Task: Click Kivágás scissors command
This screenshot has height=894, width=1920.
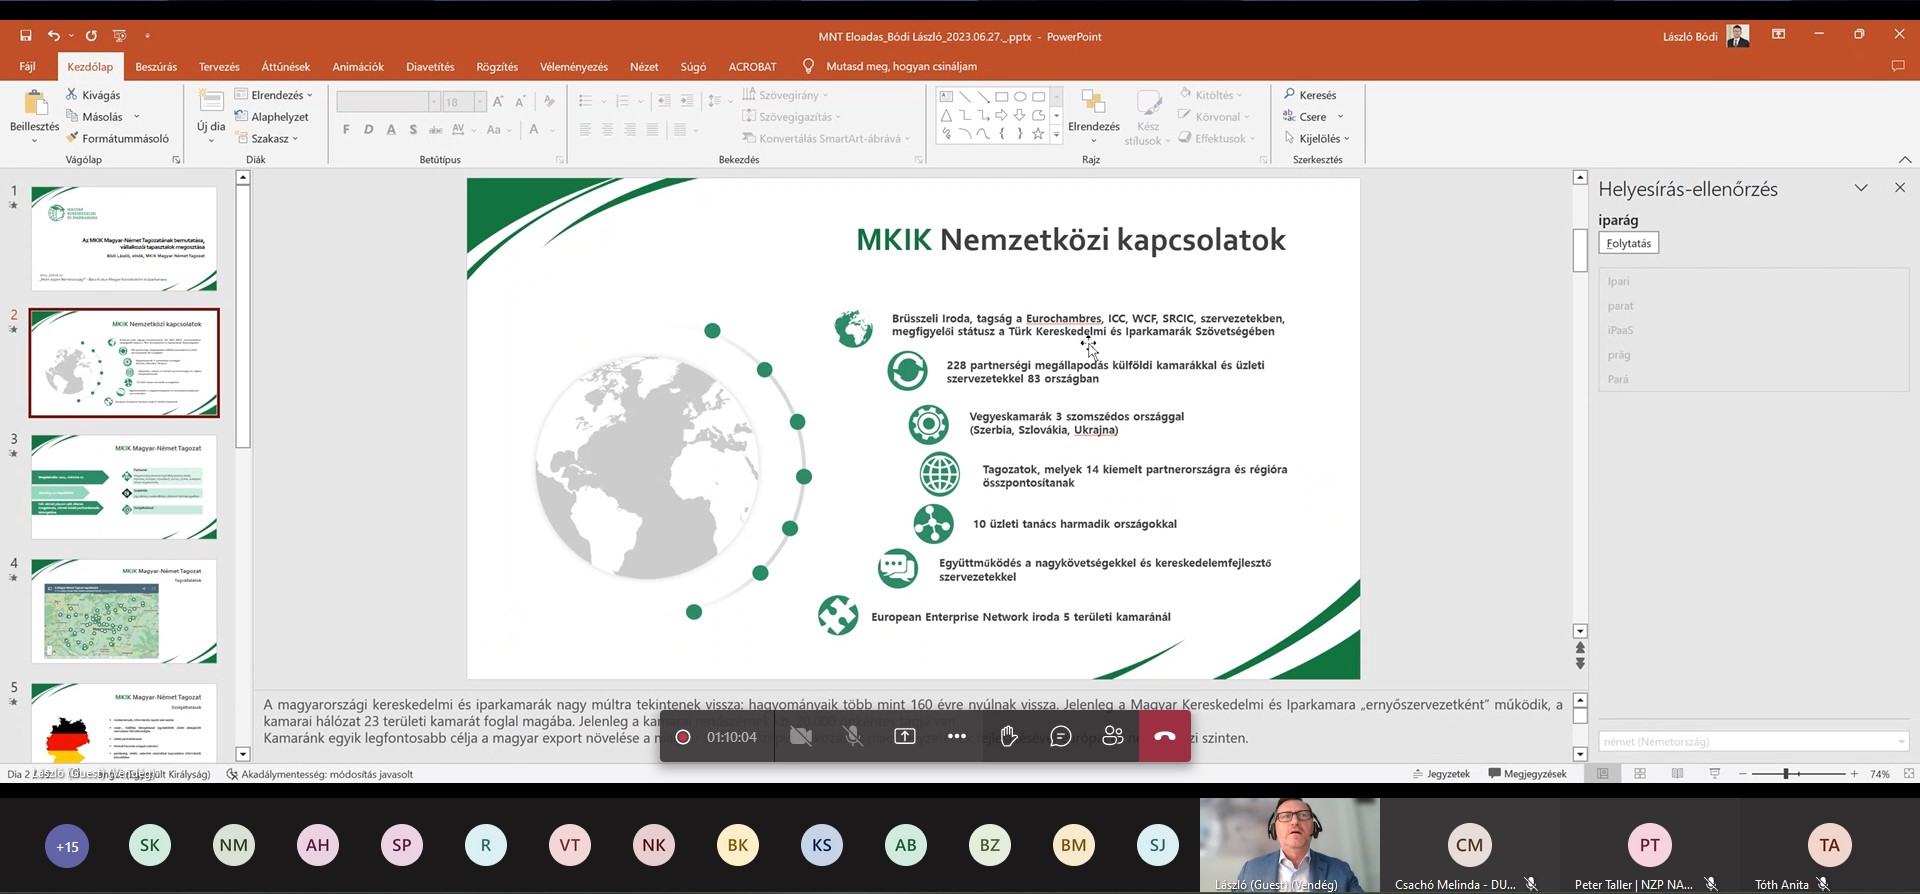Action: click(x=93, y=95)
